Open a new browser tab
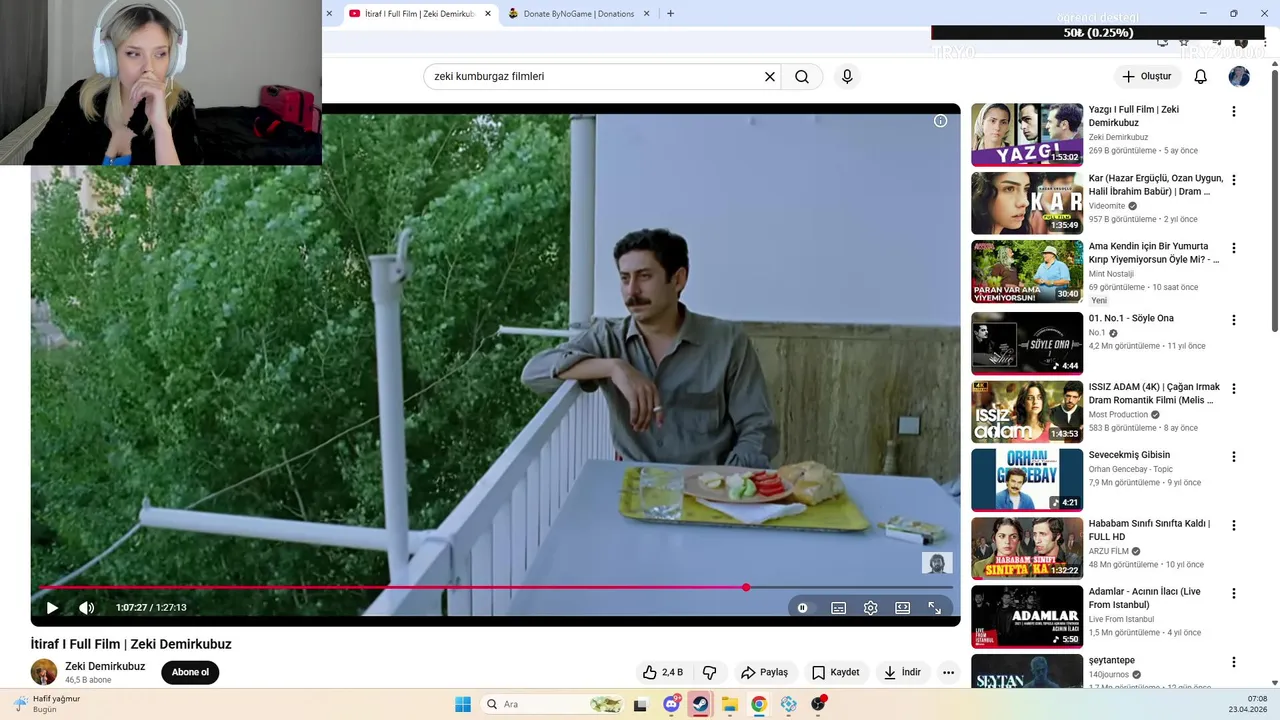The image size is (1280, 720). [670, 14]
